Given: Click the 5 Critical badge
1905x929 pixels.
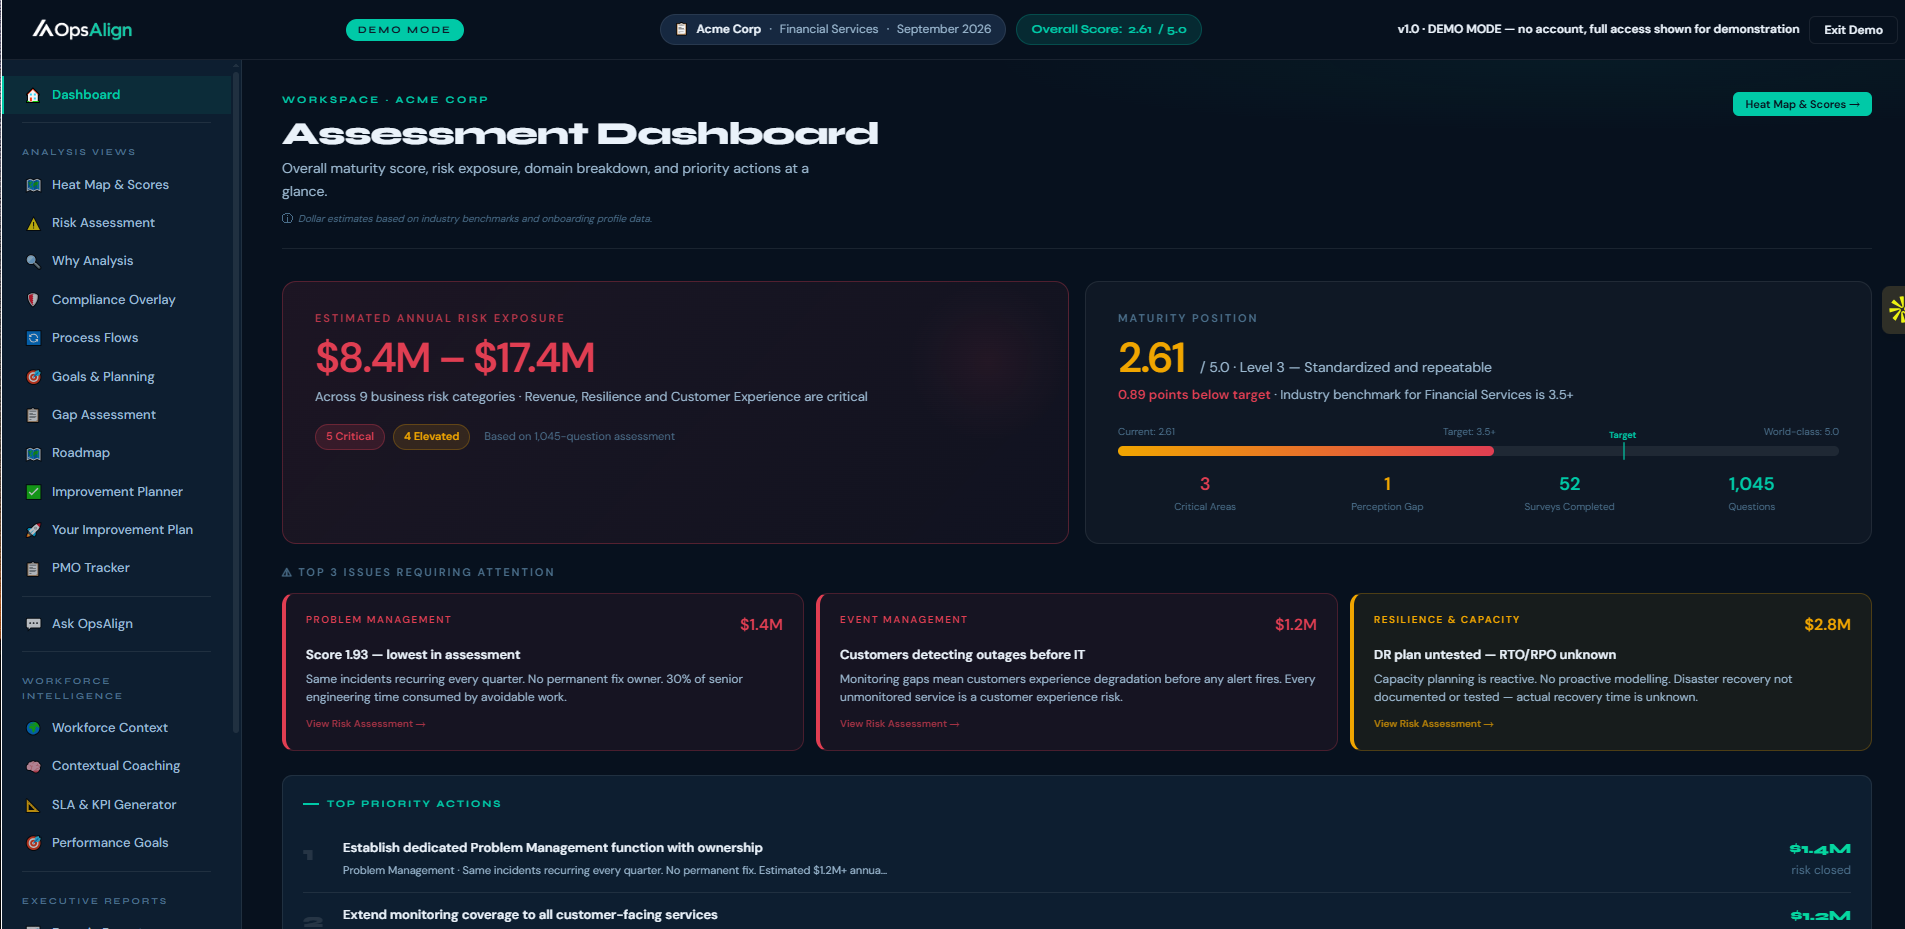Looking at the screenshot, I should pyautogui.click(x=350, y=437).
